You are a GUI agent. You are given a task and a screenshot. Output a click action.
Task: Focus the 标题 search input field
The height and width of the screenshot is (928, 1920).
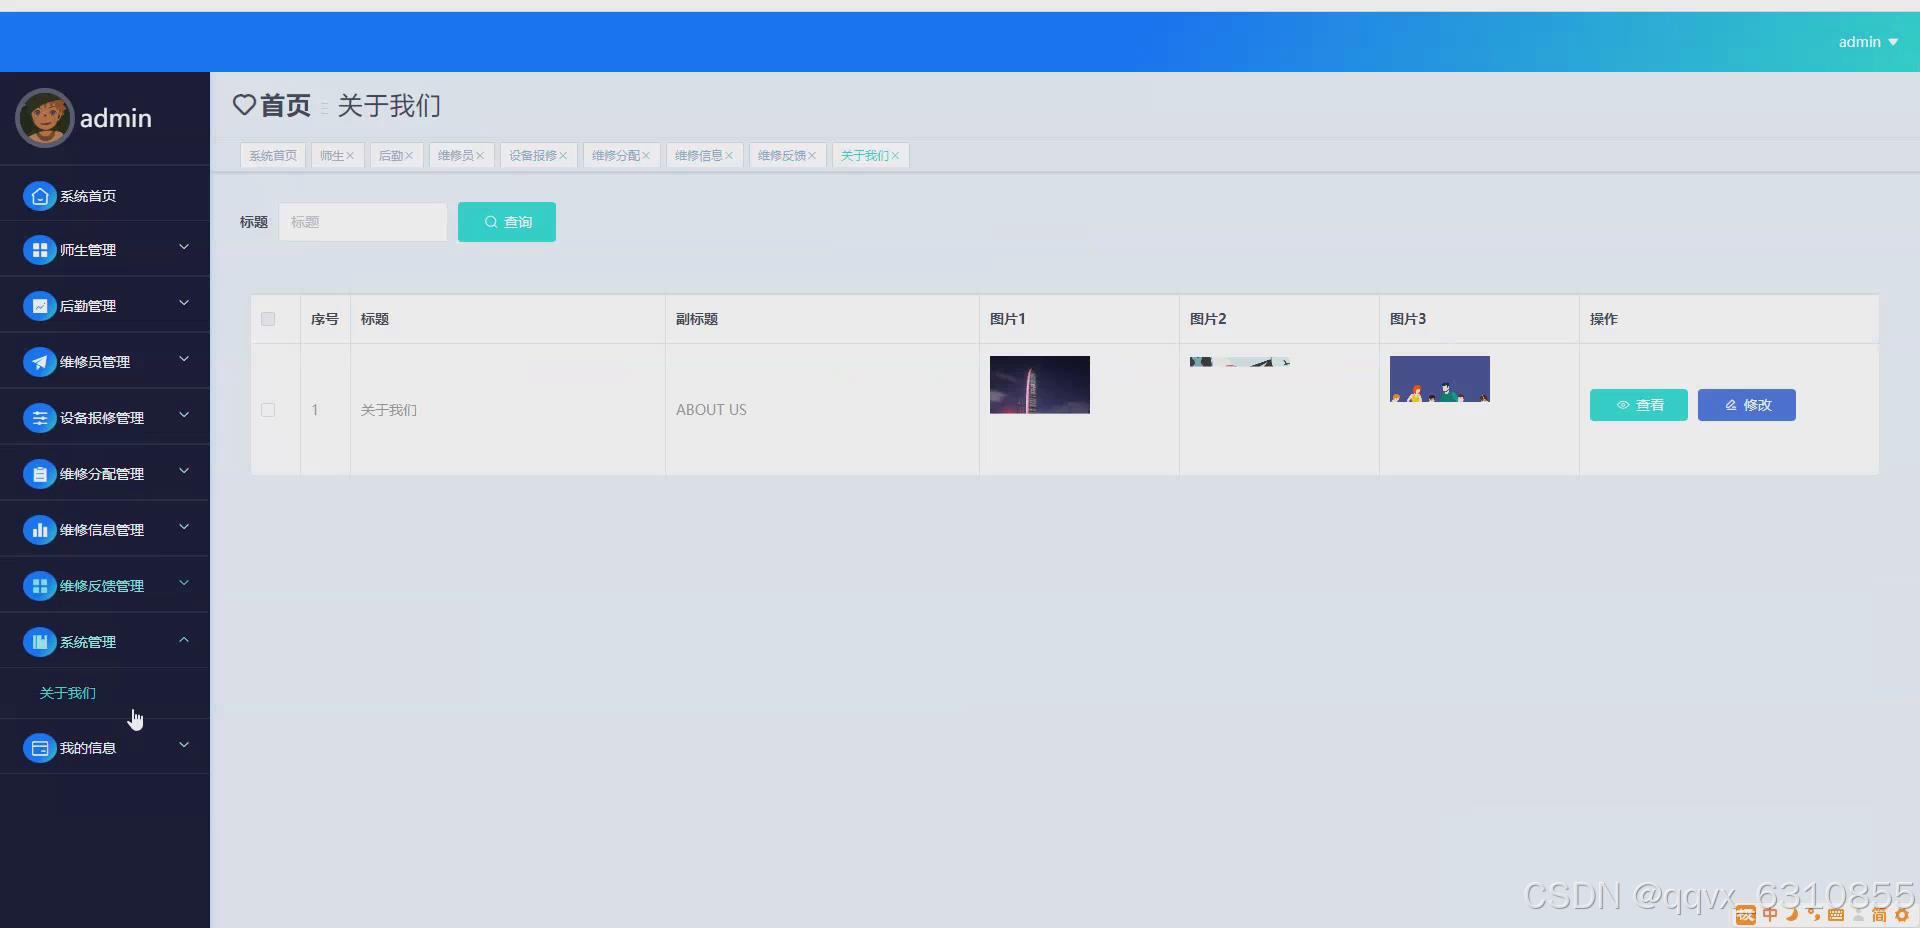point(363,222)
